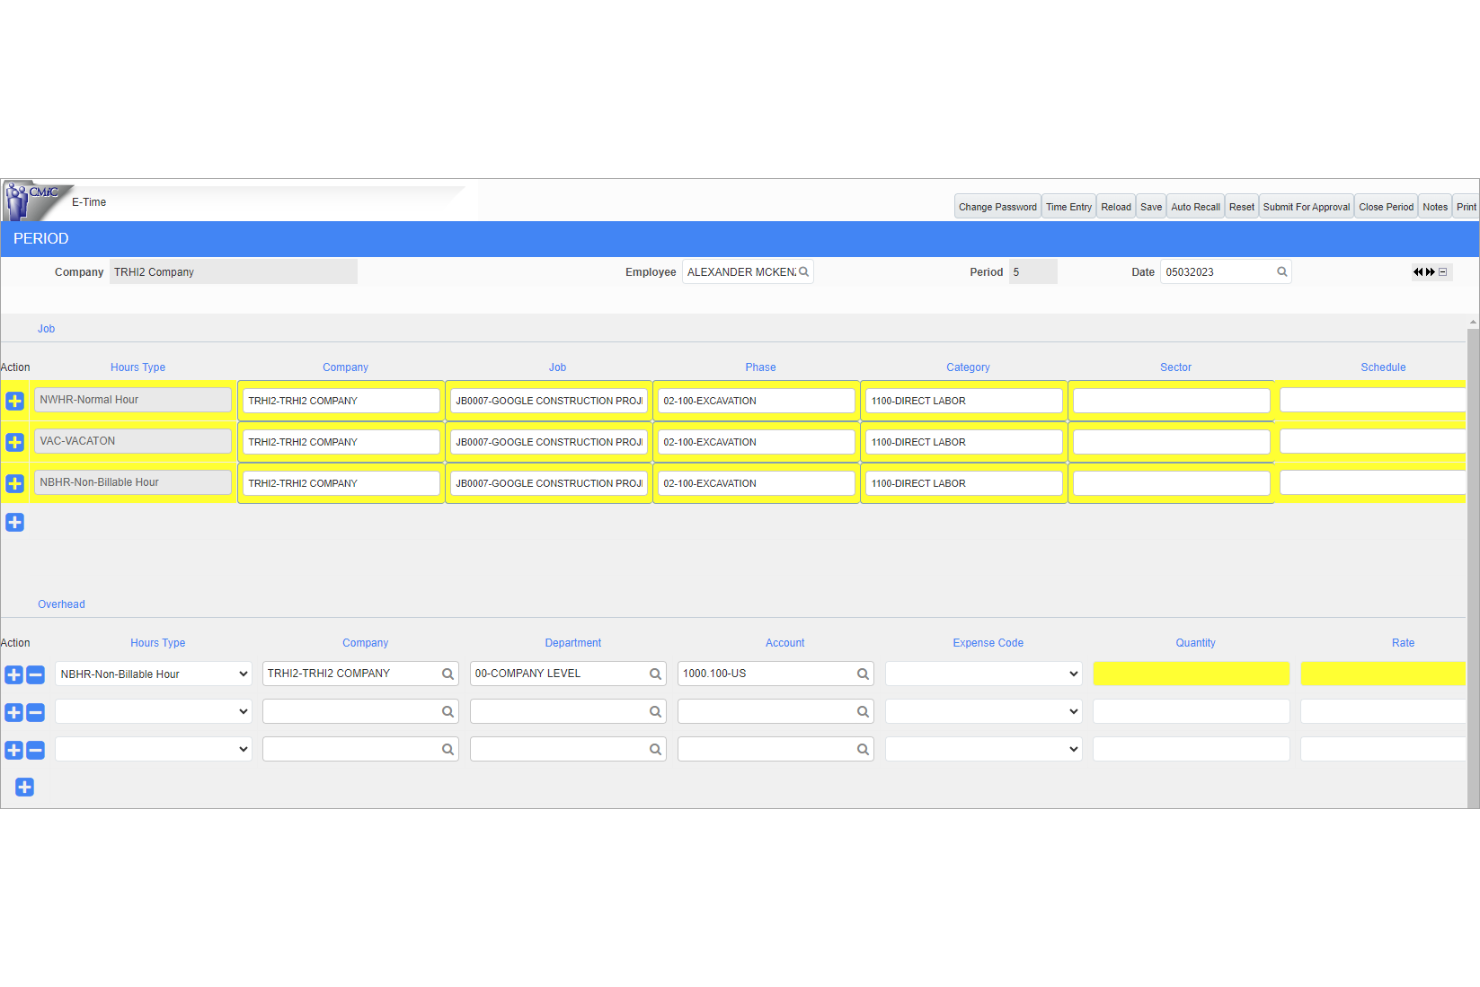Click Job field on NWHR-Normal Hour row
This screenshot has height=987, width=1480.
click(549, 401)
